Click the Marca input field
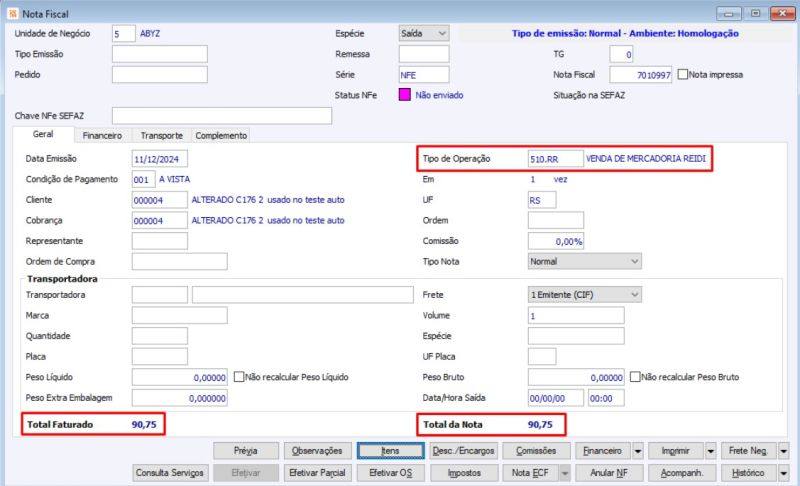The width and height of the screenshot is (800, 486). (x=180, y=315)
